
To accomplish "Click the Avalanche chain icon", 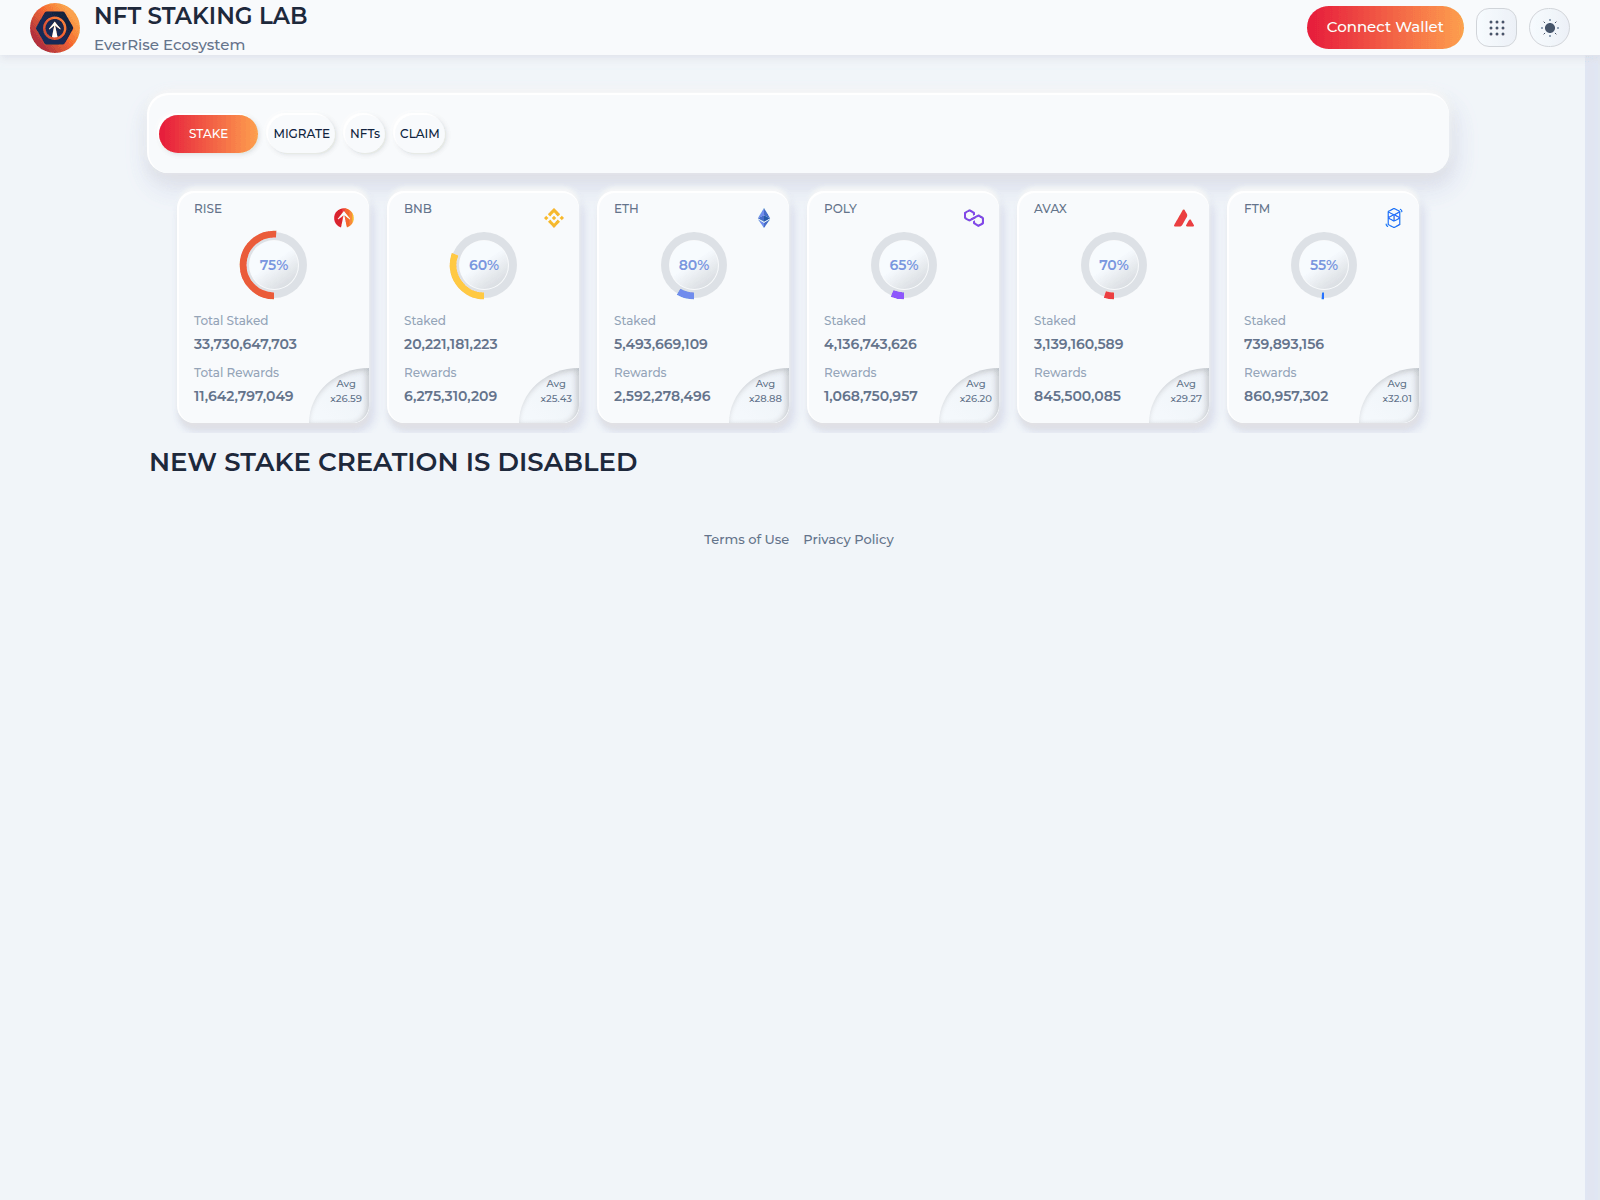I will pyautogui.click(x=1184, y=218).
